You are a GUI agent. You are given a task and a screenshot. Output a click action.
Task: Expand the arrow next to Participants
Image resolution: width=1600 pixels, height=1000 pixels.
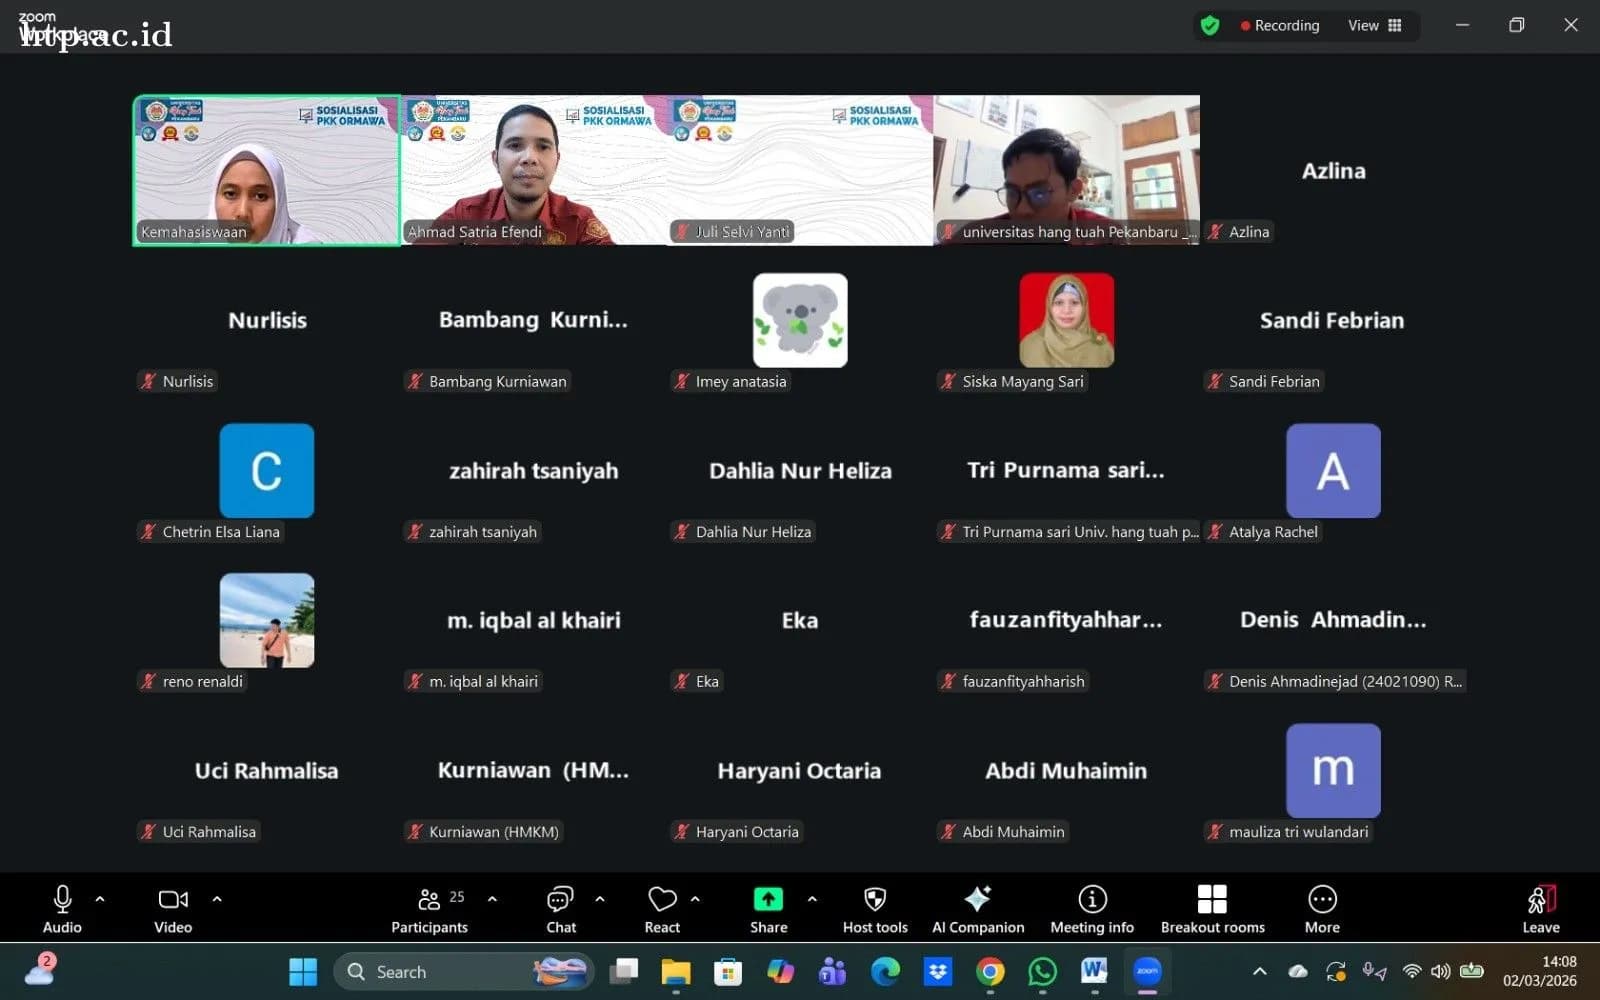pos(492,899)
